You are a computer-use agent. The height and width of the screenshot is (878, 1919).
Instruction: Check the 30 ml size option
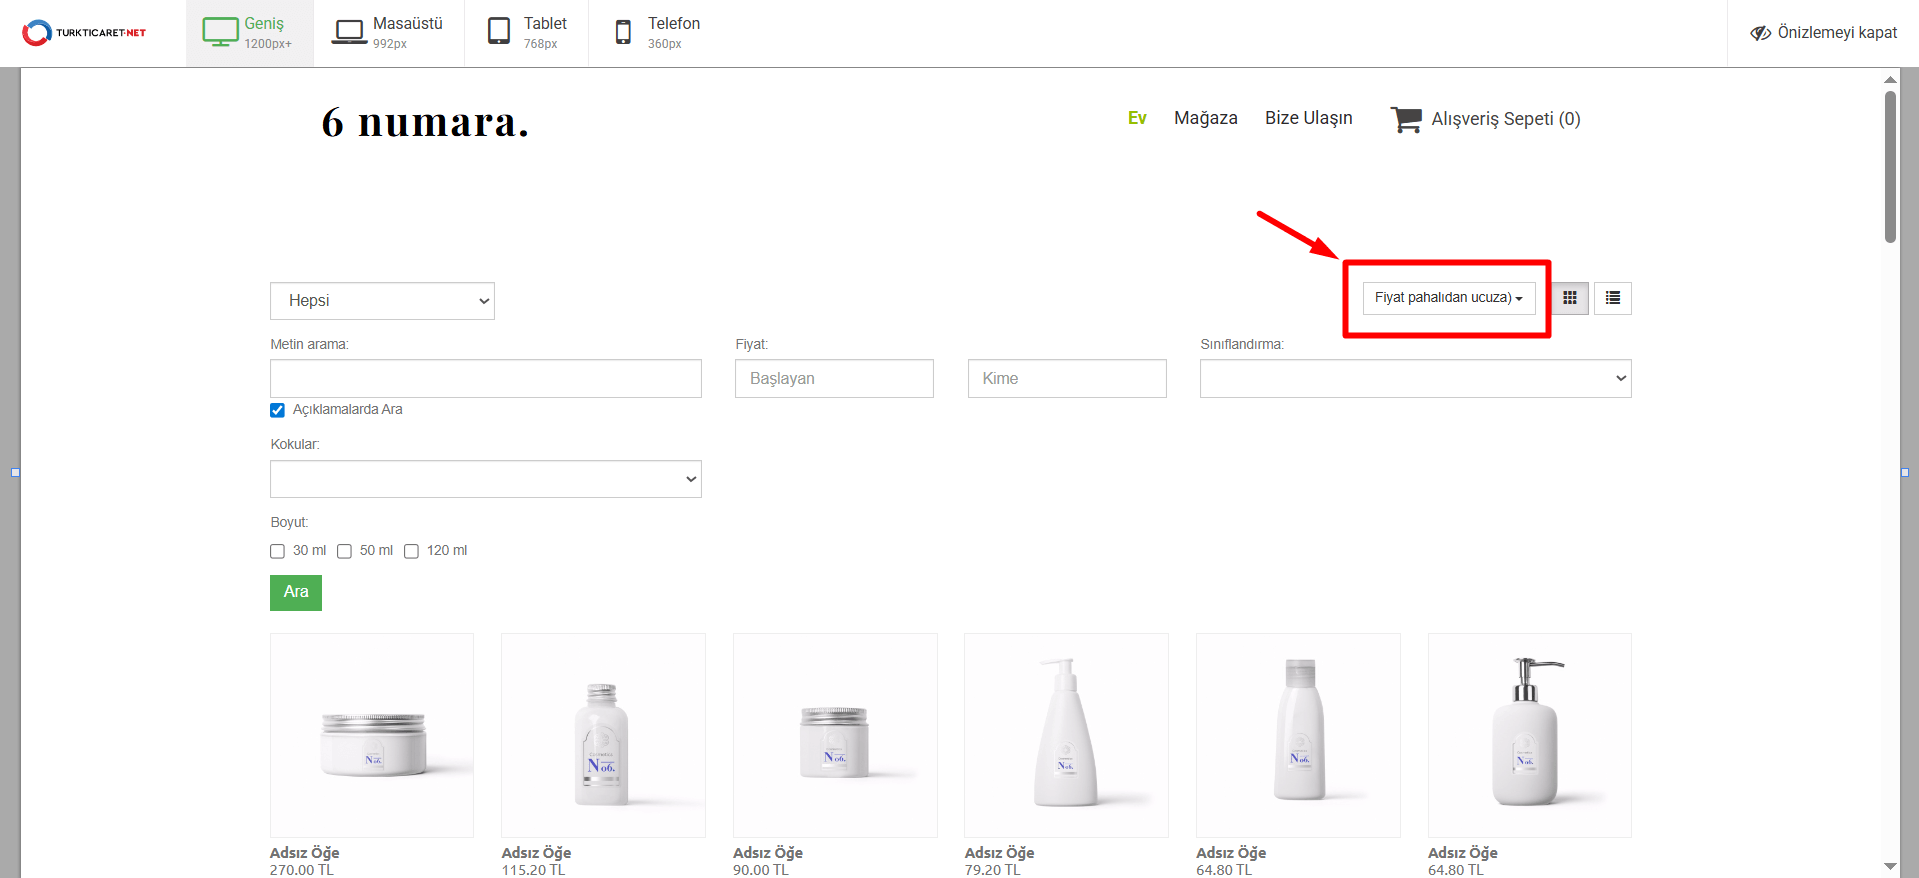(278, 551)
